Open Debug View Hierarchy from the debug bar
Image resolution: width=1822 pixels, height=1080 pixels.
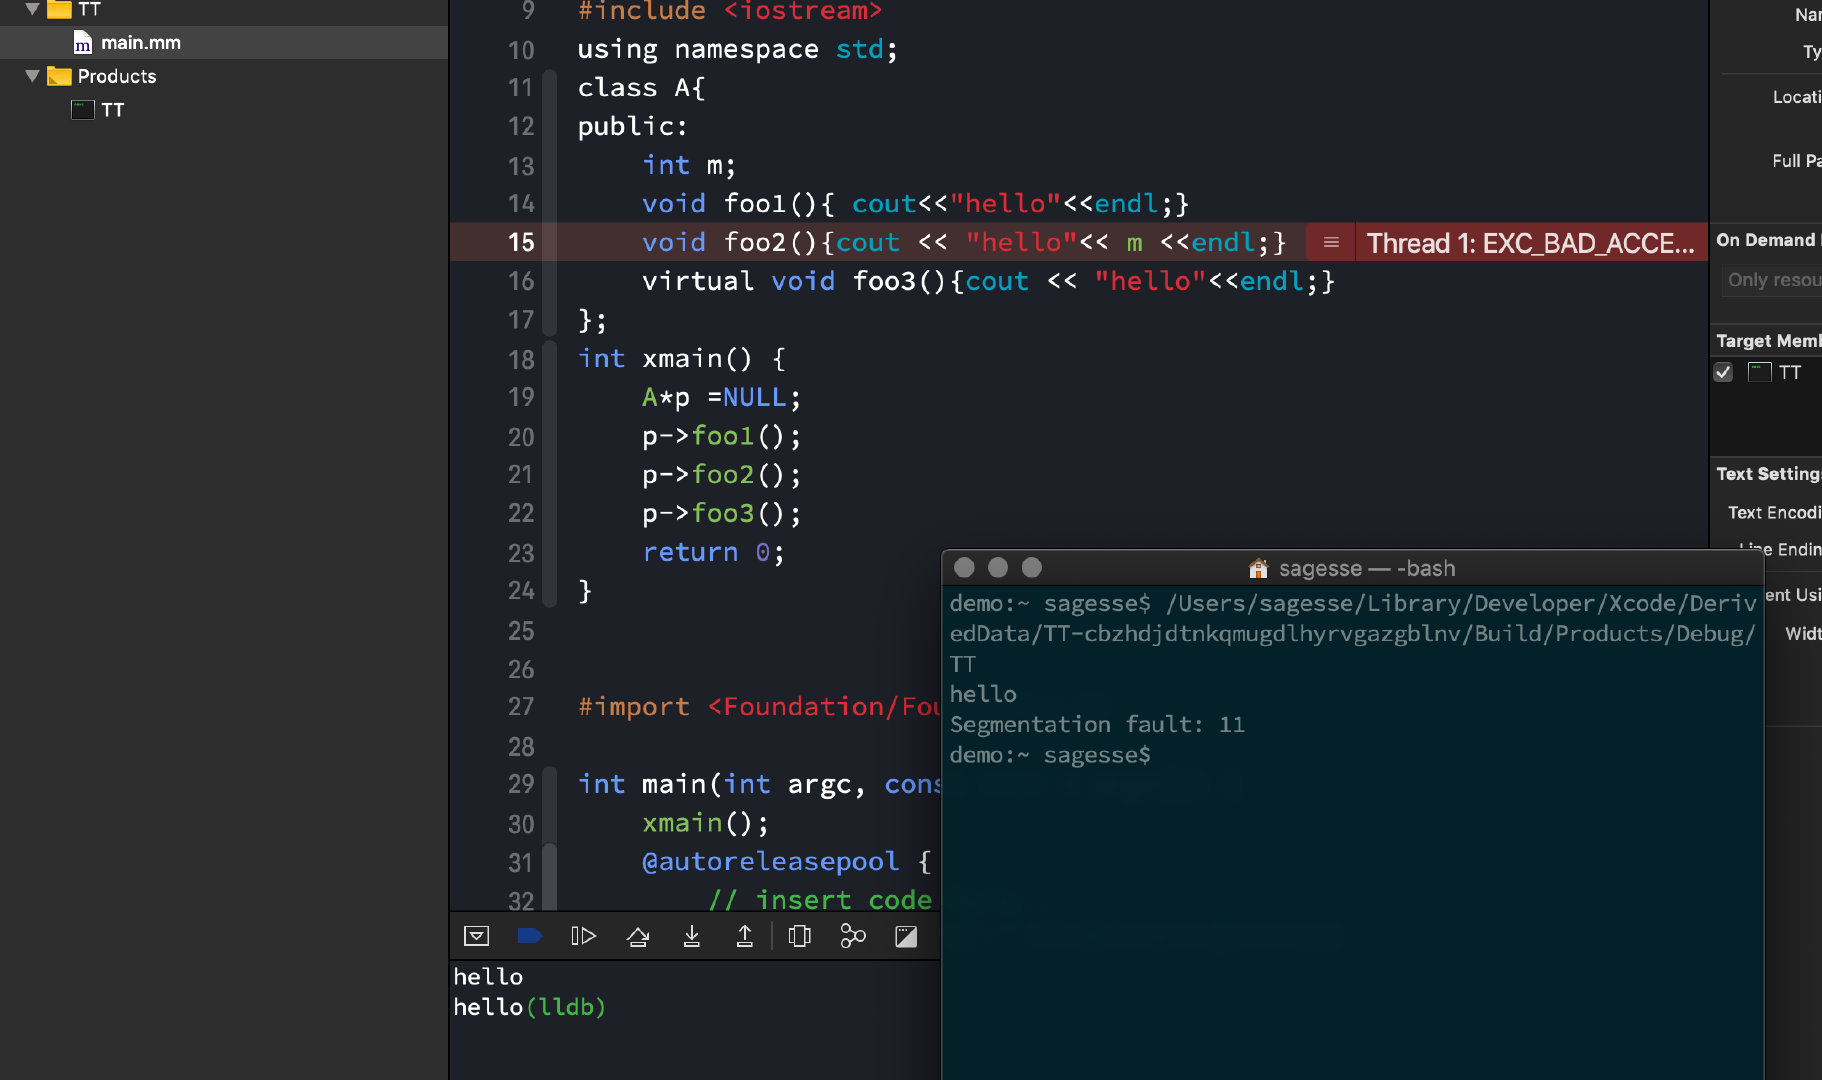[799, 936]
